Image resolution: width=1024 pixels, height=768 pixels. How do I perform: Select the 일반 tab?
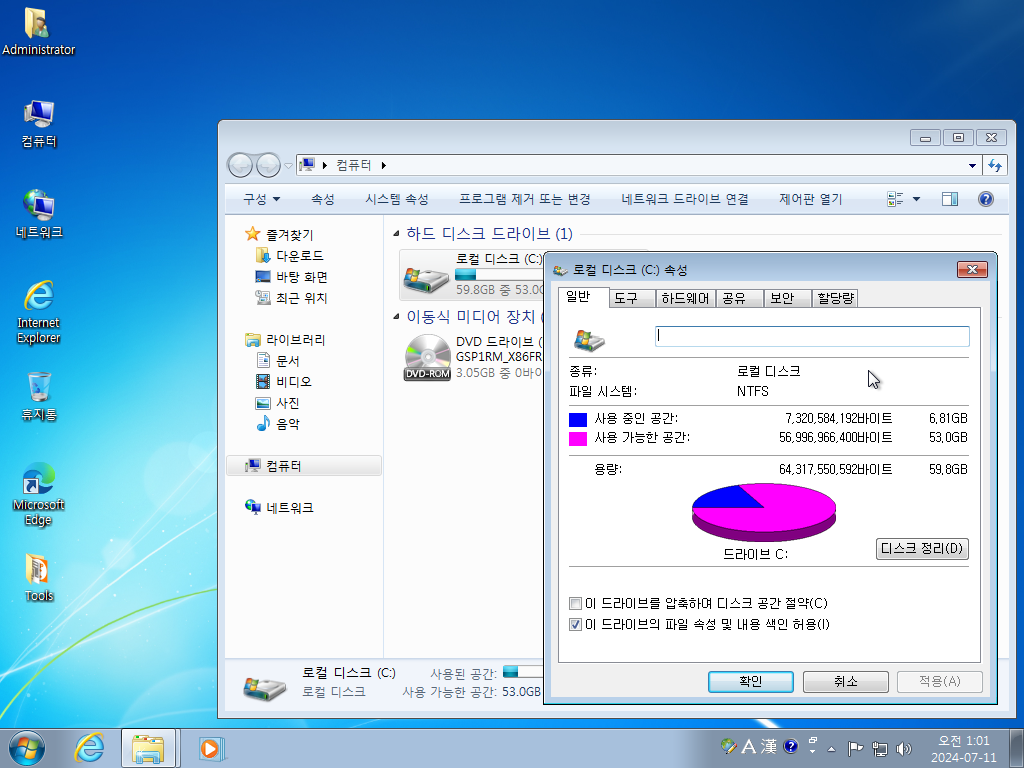[x=584, y=297]
